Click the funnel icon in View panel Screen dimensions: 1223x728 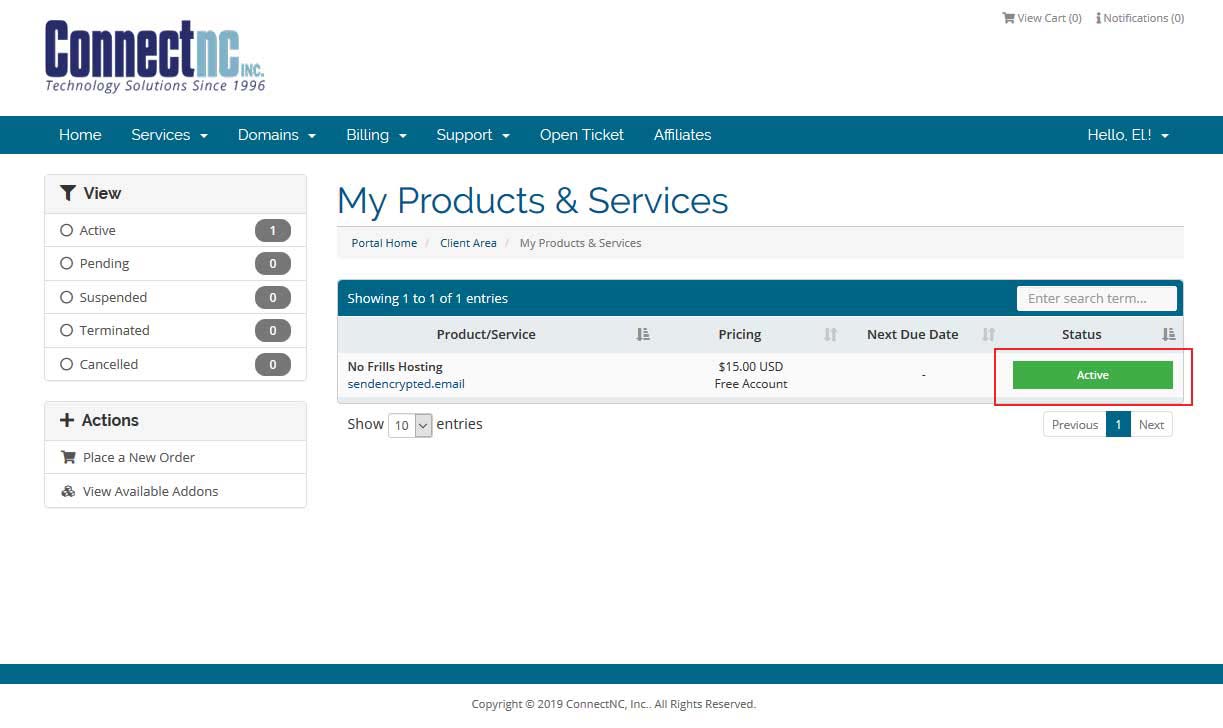click(x=68, y=192)
